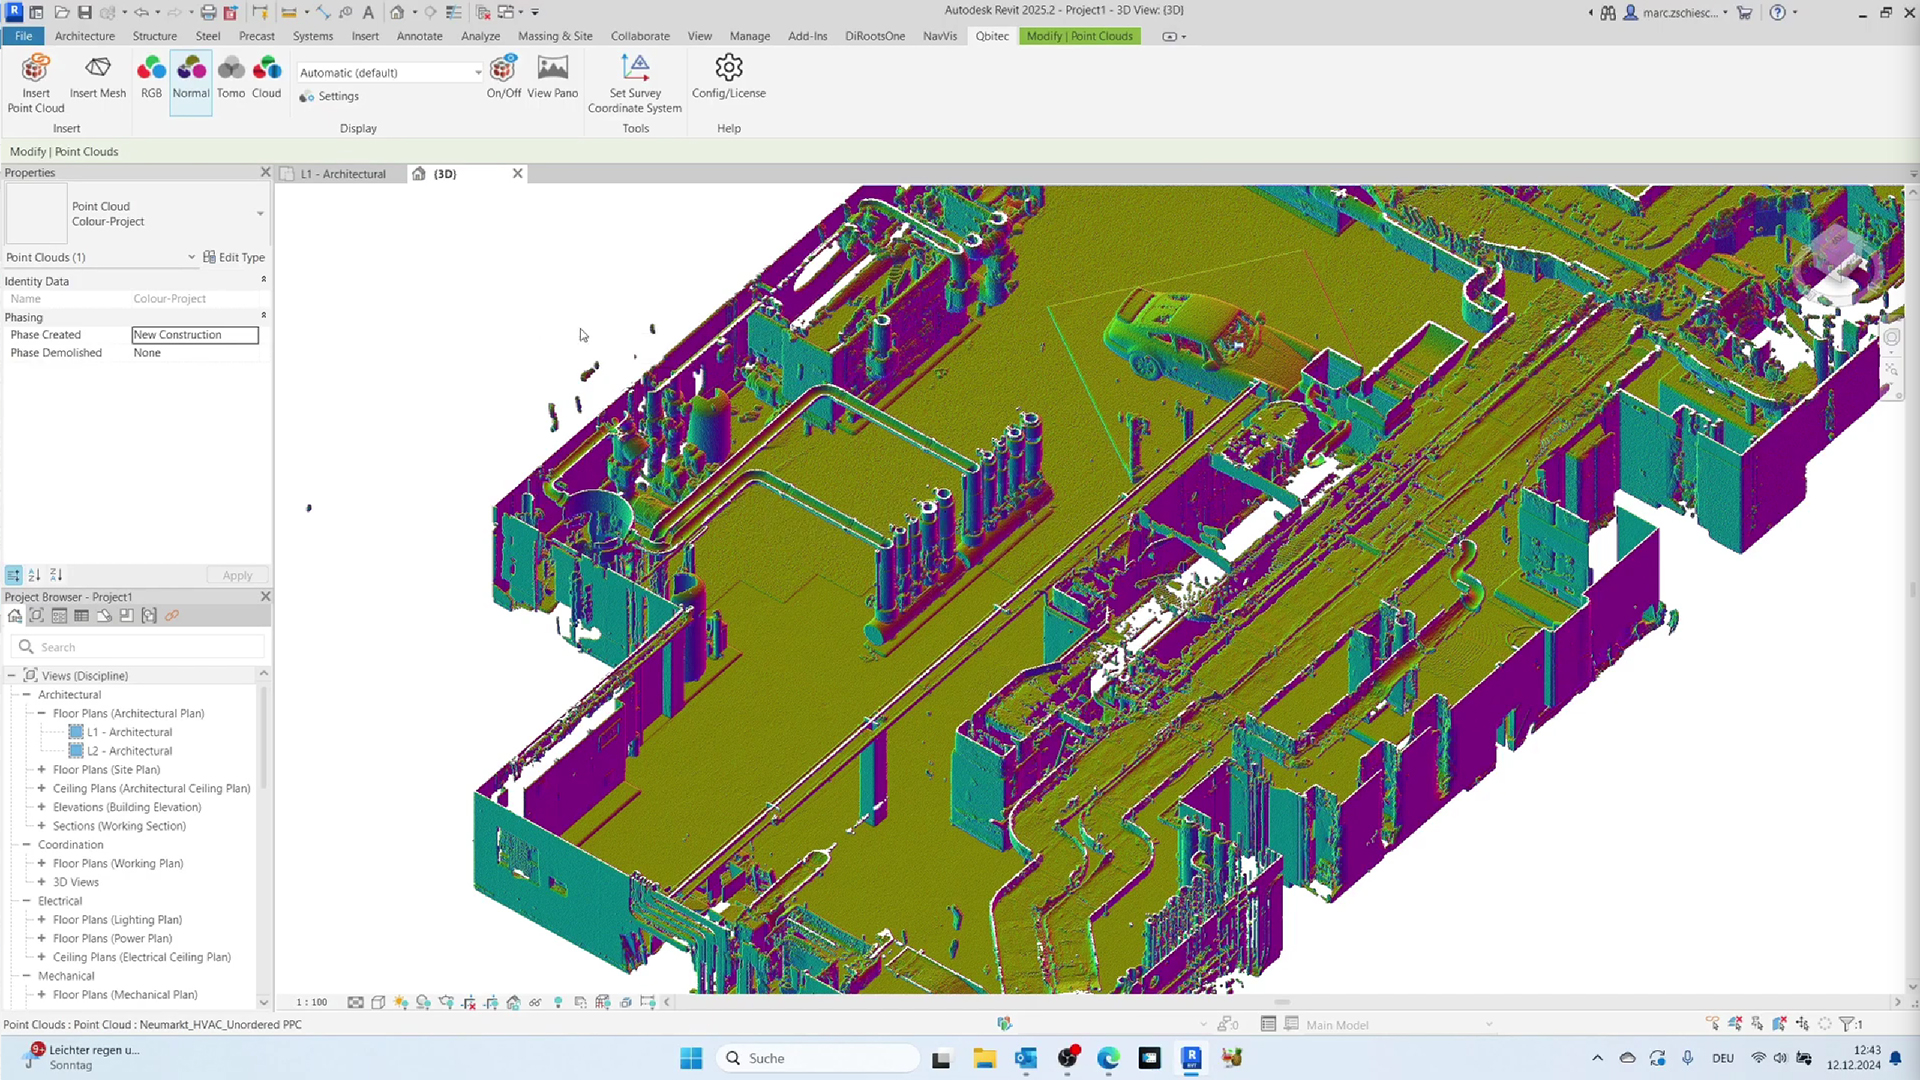This screenshot has height=1080, width=1920.
Task: Collapse Floor Plans (Architectural Plan) node
Action: pyautogui.click(x=41, y=713)
